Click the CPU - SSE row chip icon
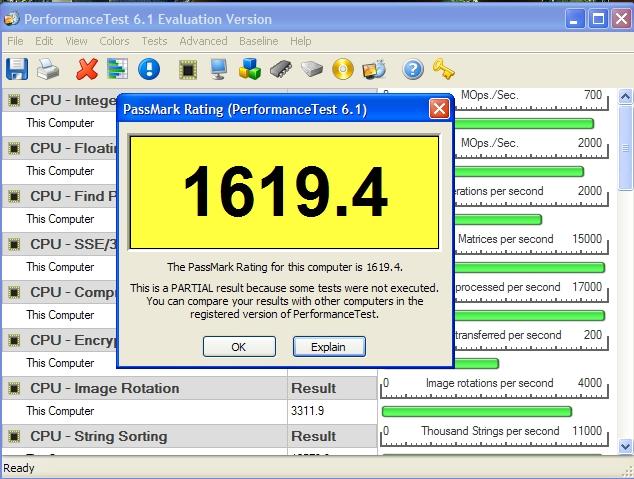This screenshot has height=479, width=634. tap(14, 244)
